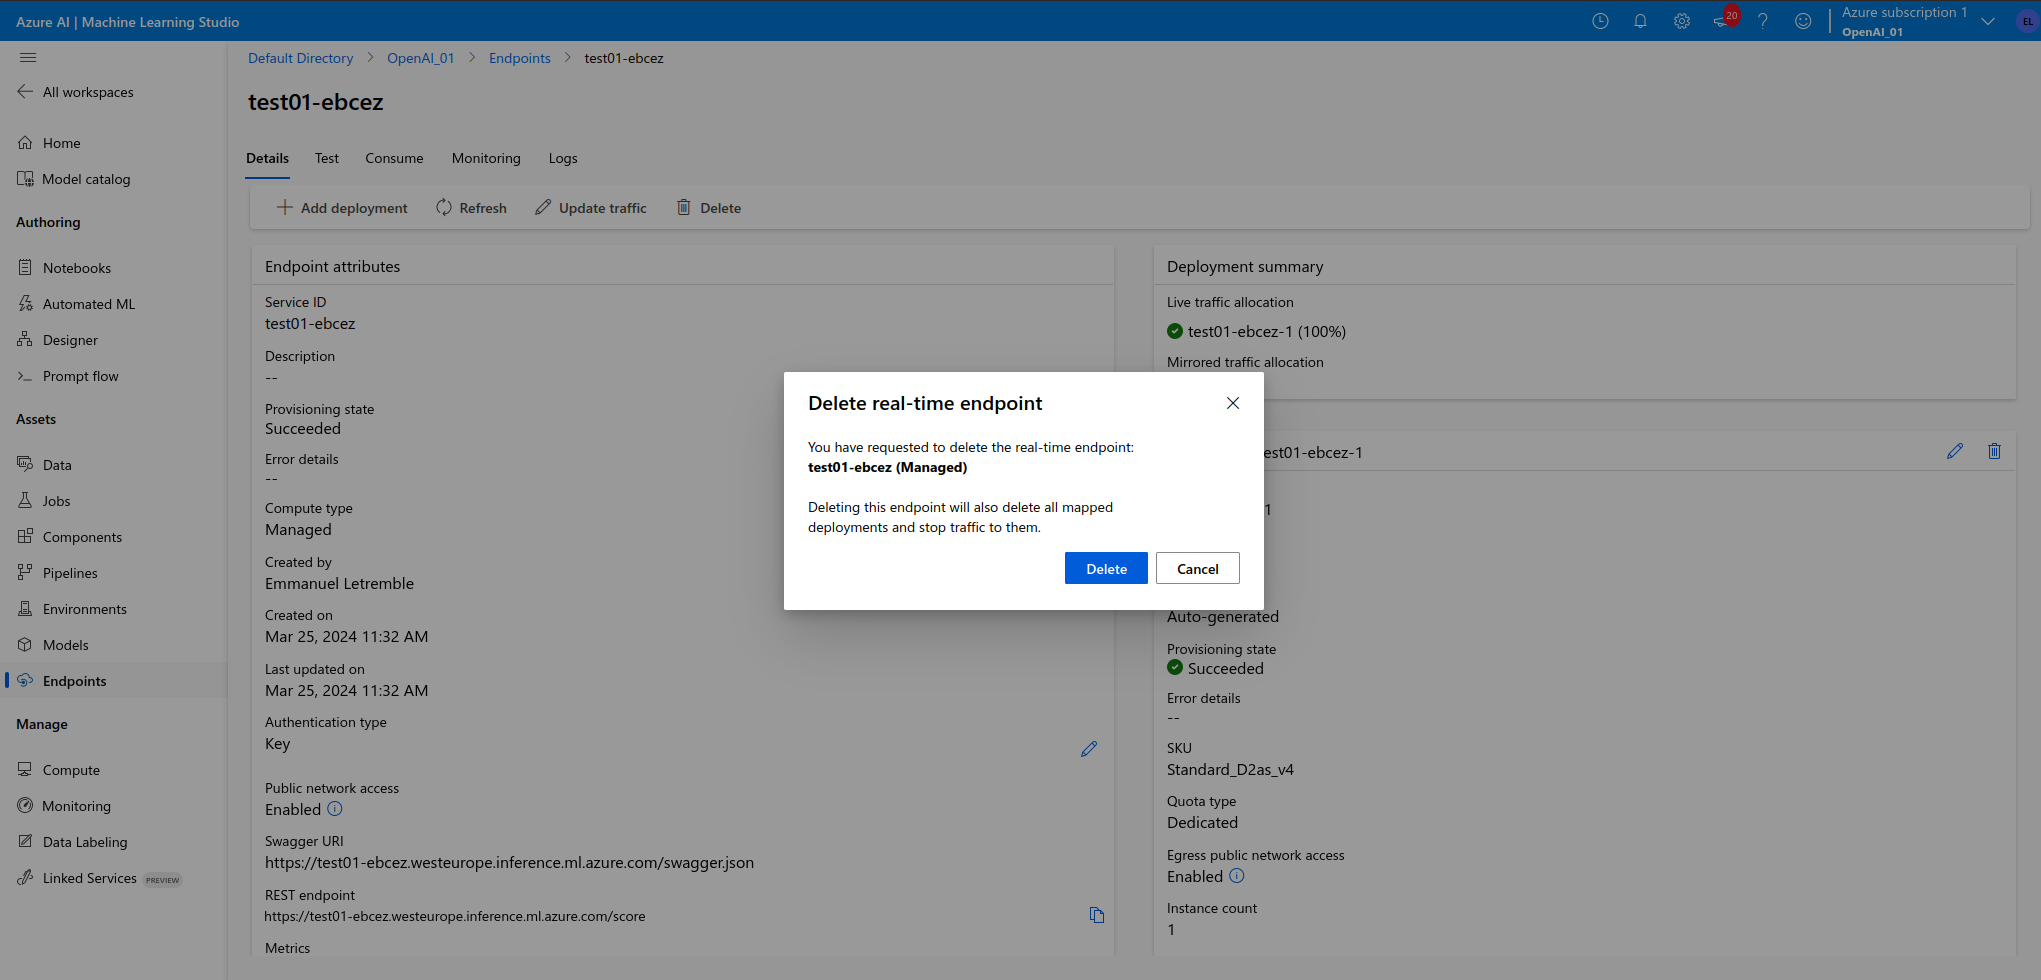Click the Swagger URI text
Image resolution: width=2041 pixels, height=980 pixels.
coord(509,862)
